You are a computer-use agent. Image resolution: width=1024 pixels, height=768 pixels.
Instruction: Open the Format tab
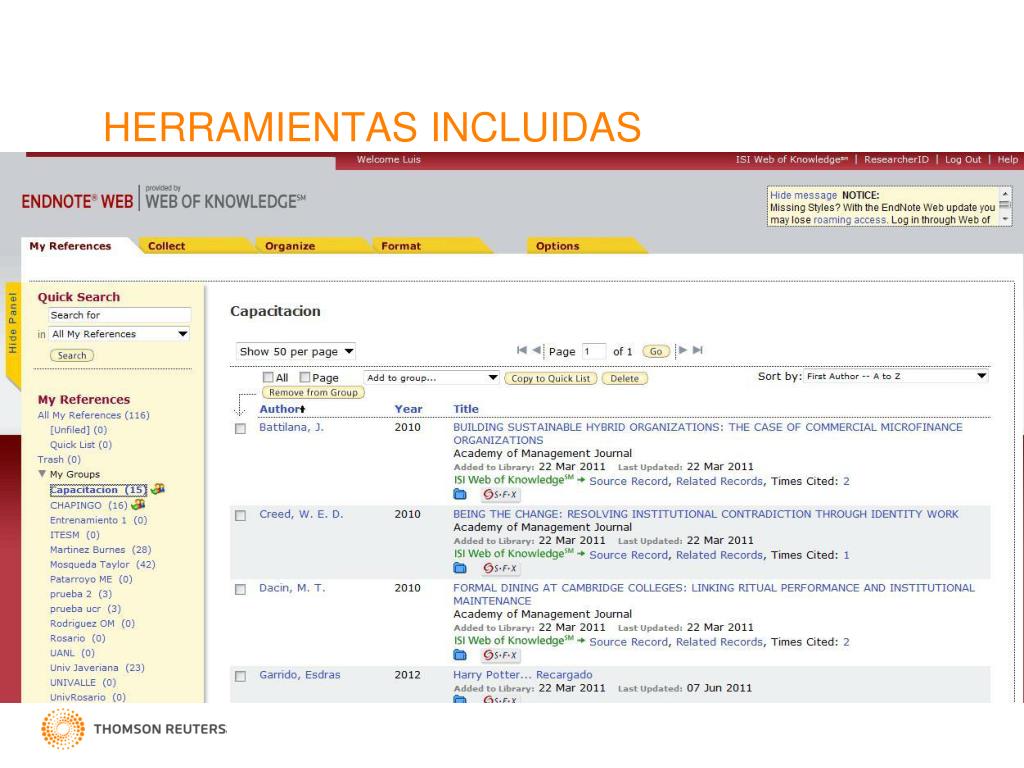point(401,246)
